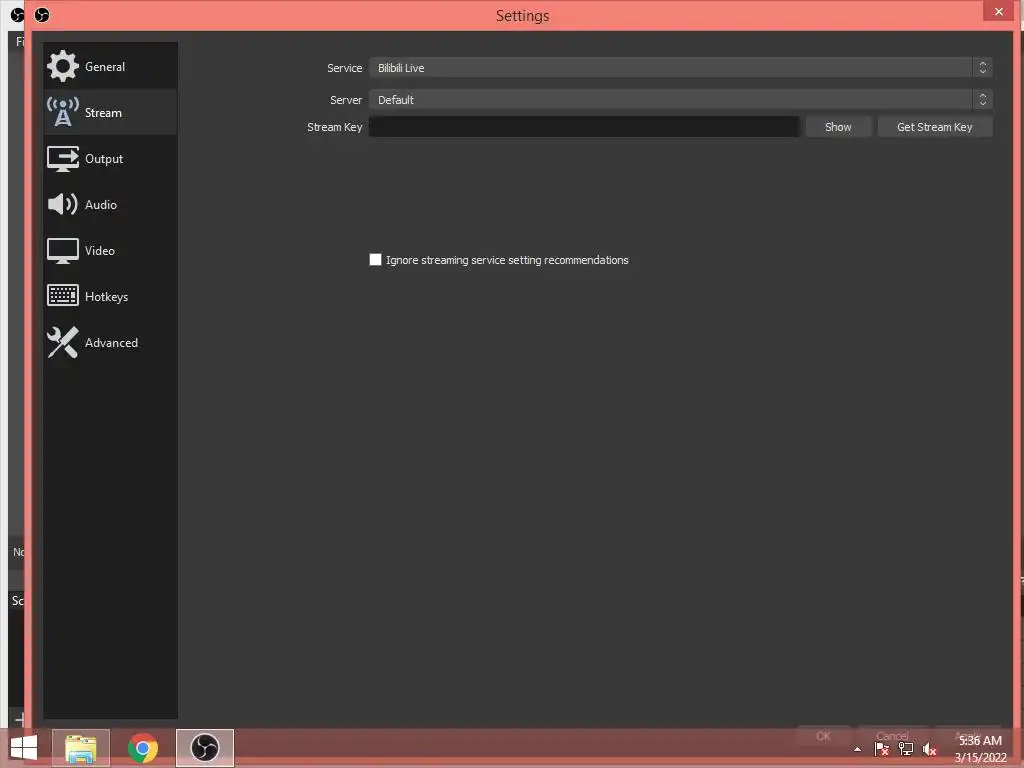This screenshot has width=1024, height=768.
Task: Click the Cancel button
Action: [x=892, y=735]
